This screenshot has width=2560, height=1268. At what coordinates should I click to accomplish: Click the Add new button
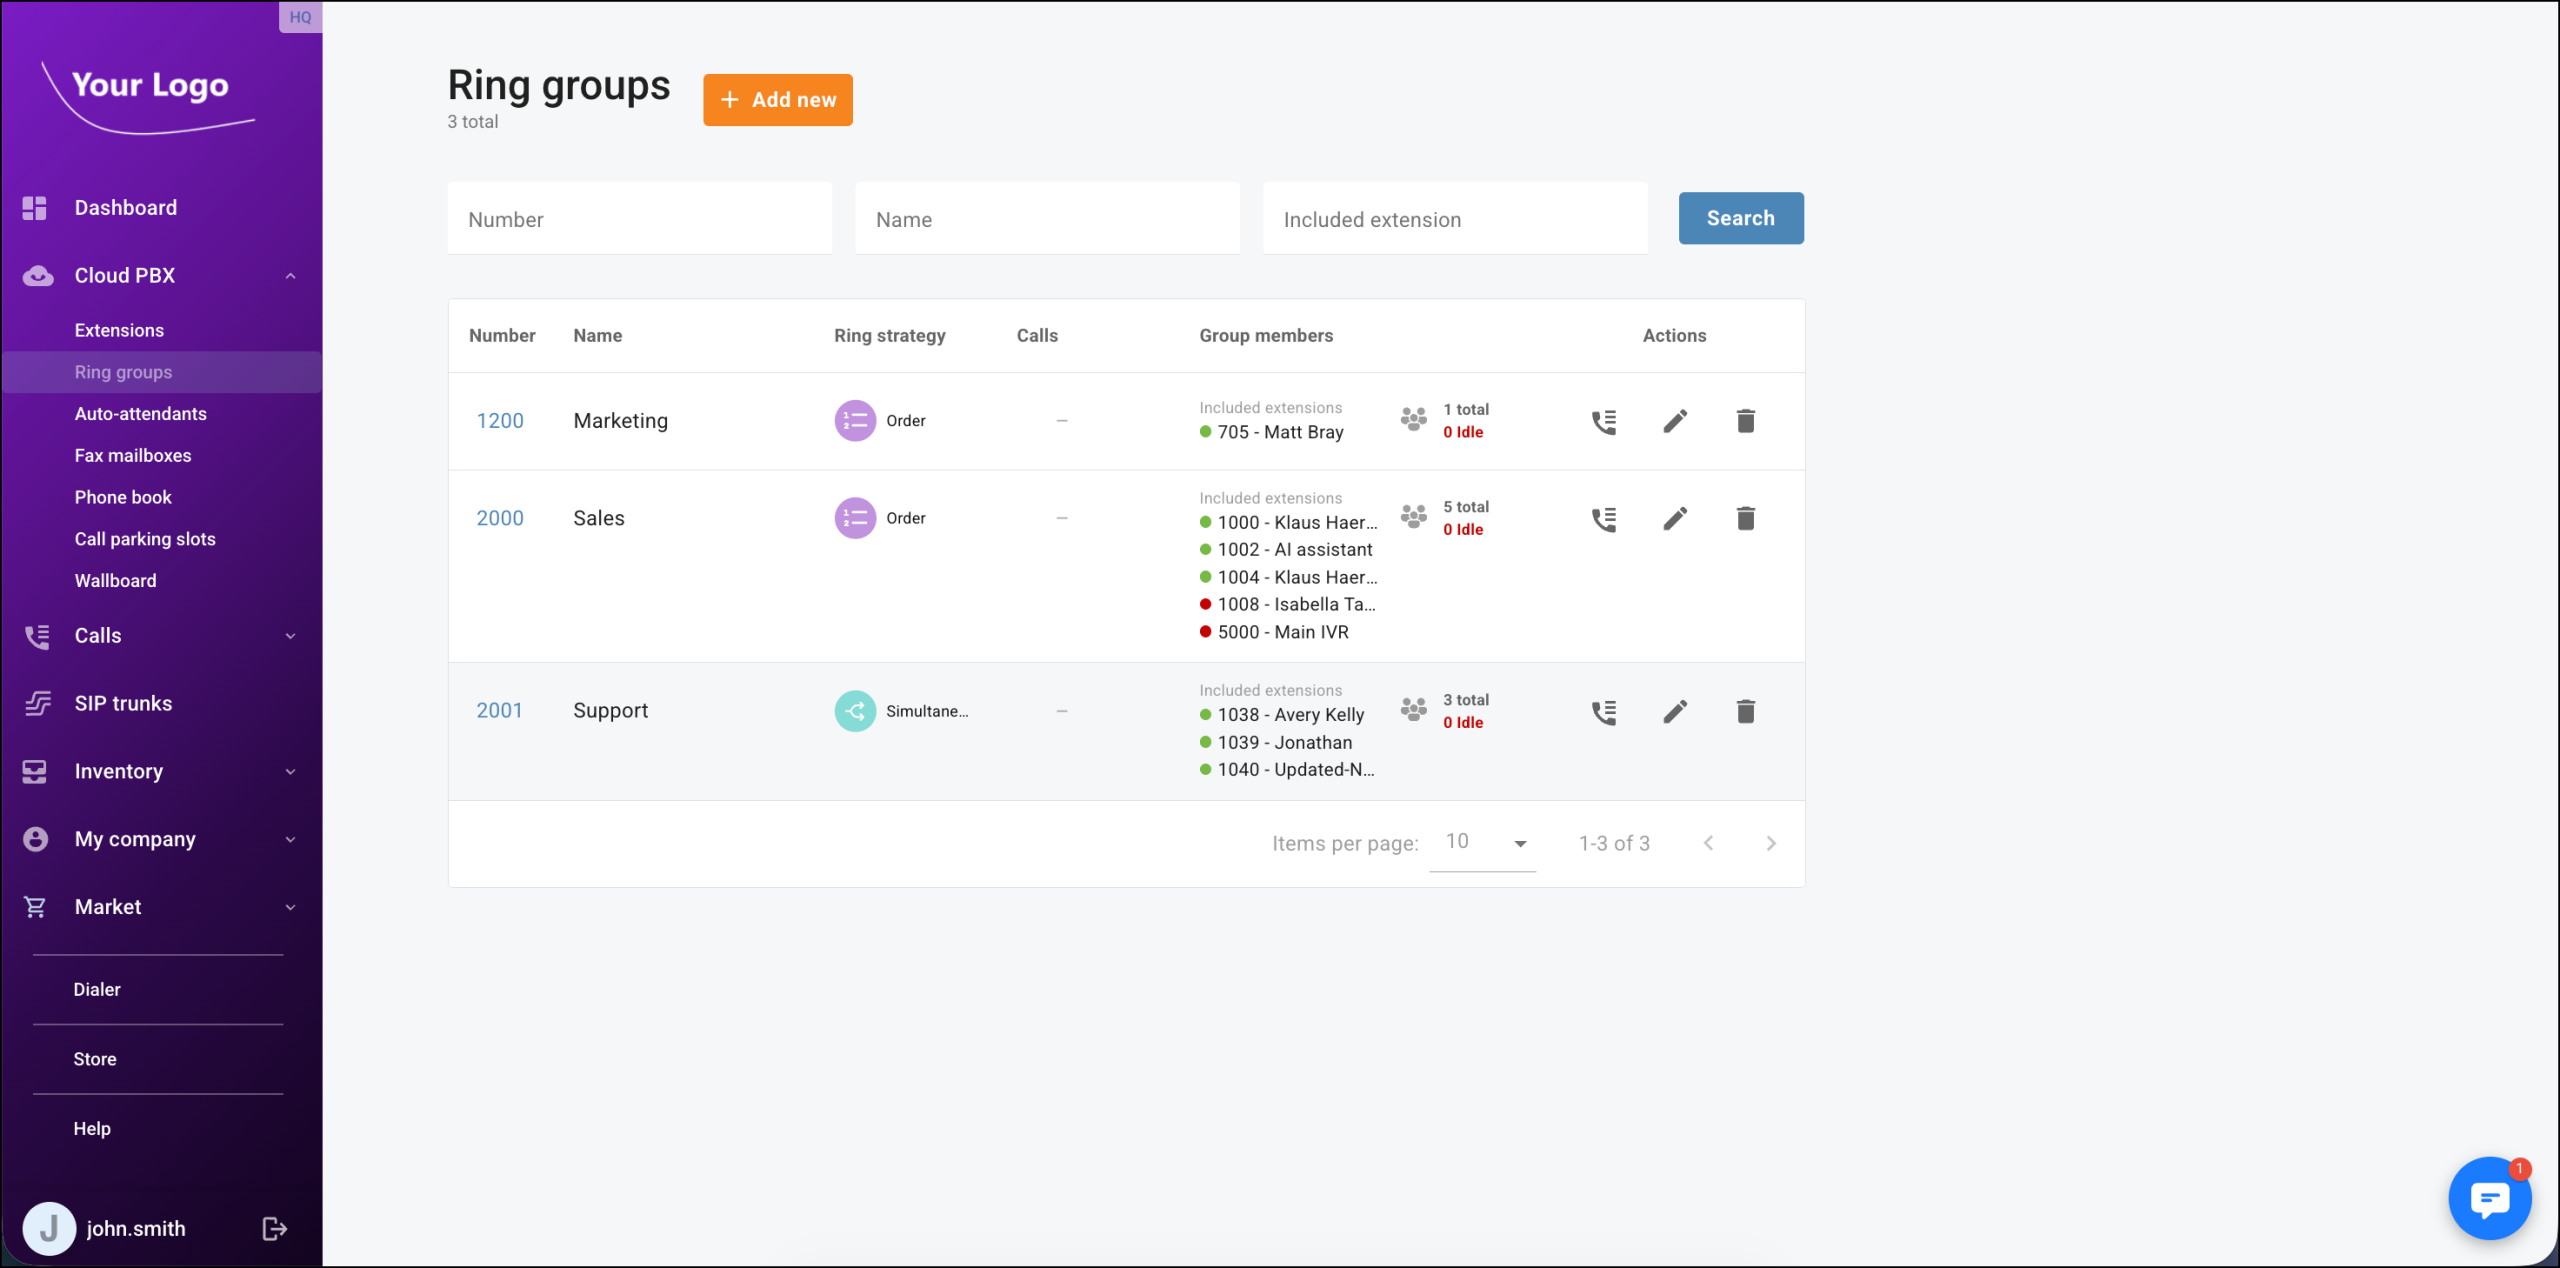(777, 100)
